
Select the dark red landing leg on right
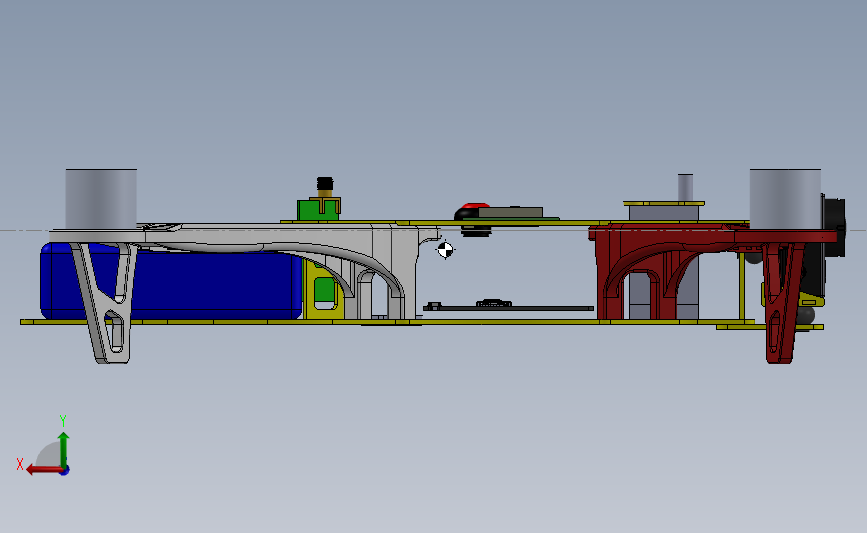pos(781,303)
